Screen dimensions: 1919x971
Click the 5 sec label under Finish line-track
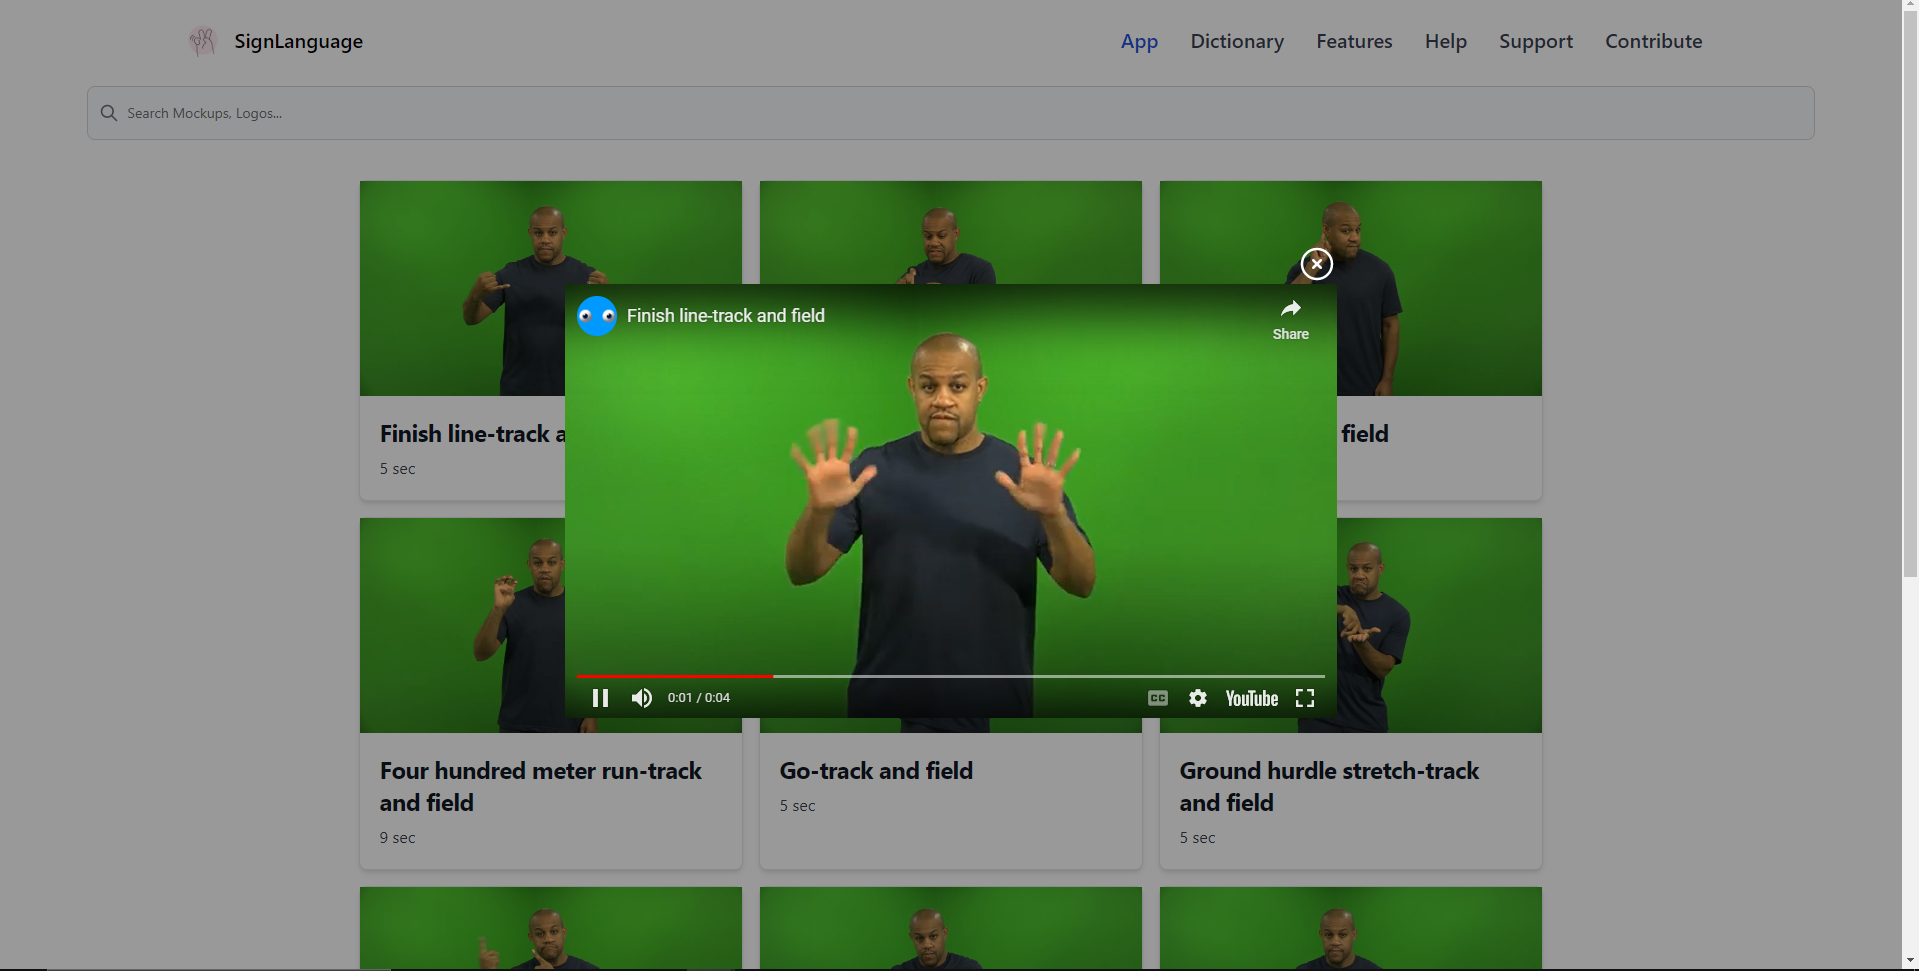pyautogui.click(x=398, y=469)
